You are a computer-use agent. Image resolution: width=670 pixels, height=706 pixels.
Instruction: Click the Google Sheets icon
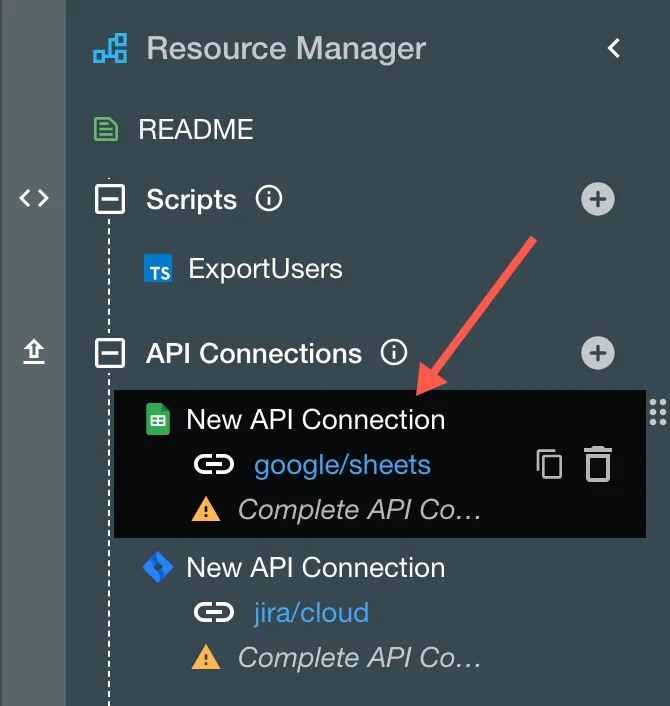(158, 419)
